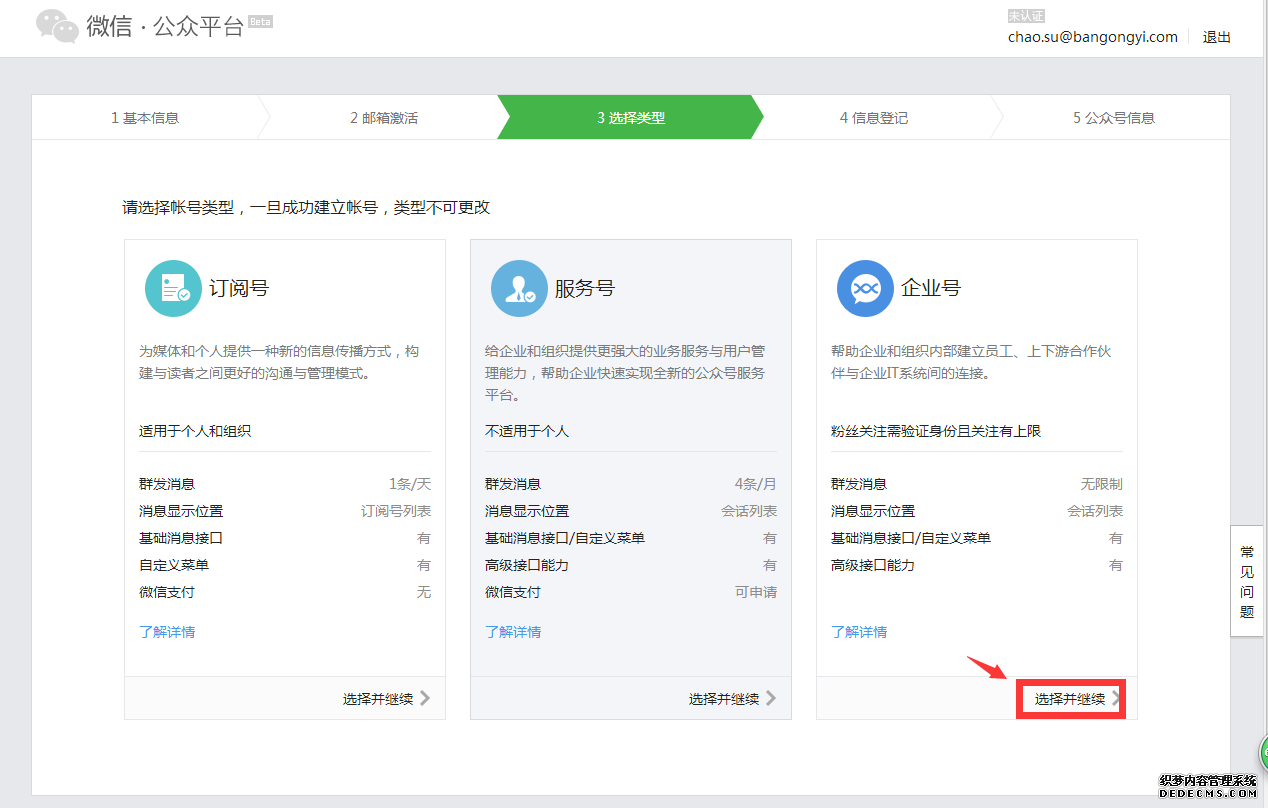
Task: Log out via the 退出 link
Action: [1217, 37]
